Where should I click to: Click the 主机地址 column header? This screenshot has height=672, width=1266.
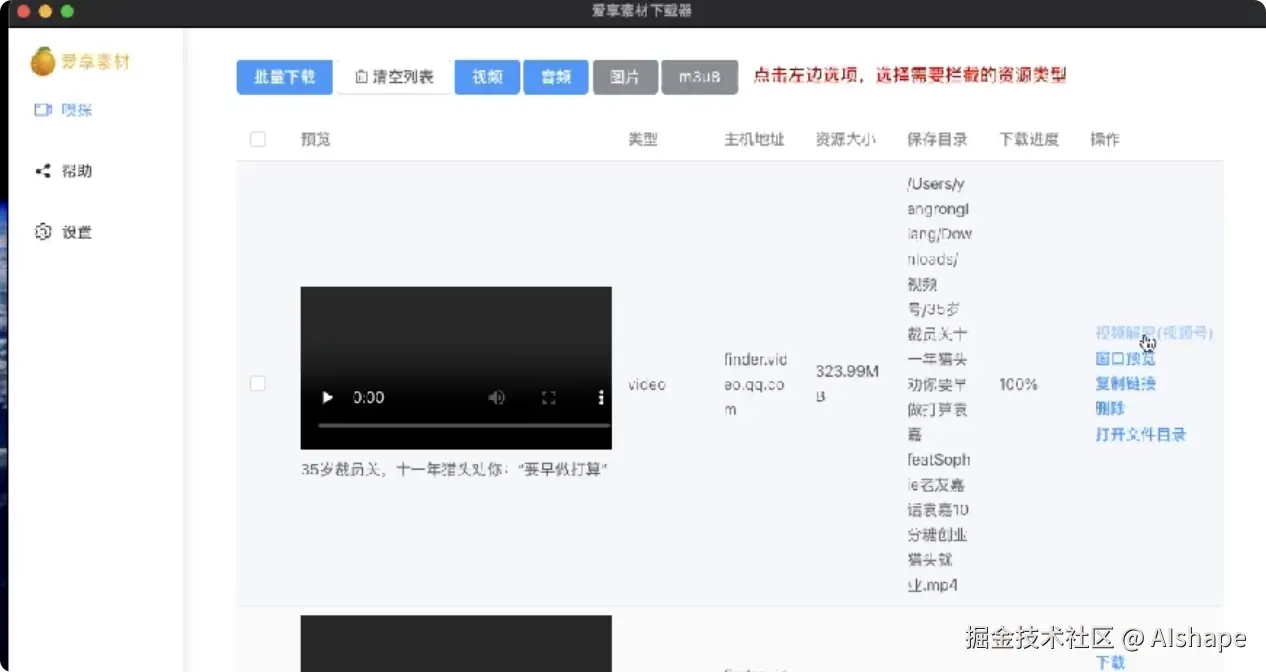[x=754, y=139]
